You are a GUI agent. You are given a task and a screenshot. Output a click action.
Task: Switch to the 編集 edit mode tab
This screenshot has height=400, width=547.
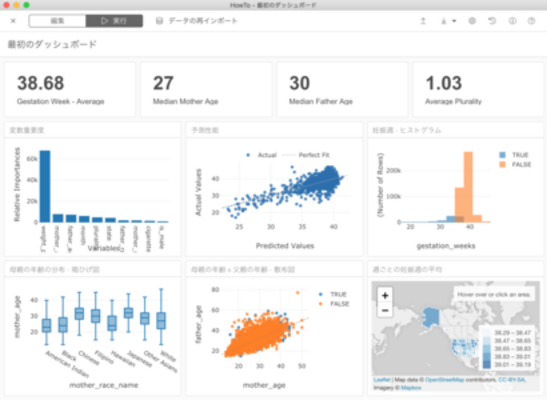click(57, 21)
